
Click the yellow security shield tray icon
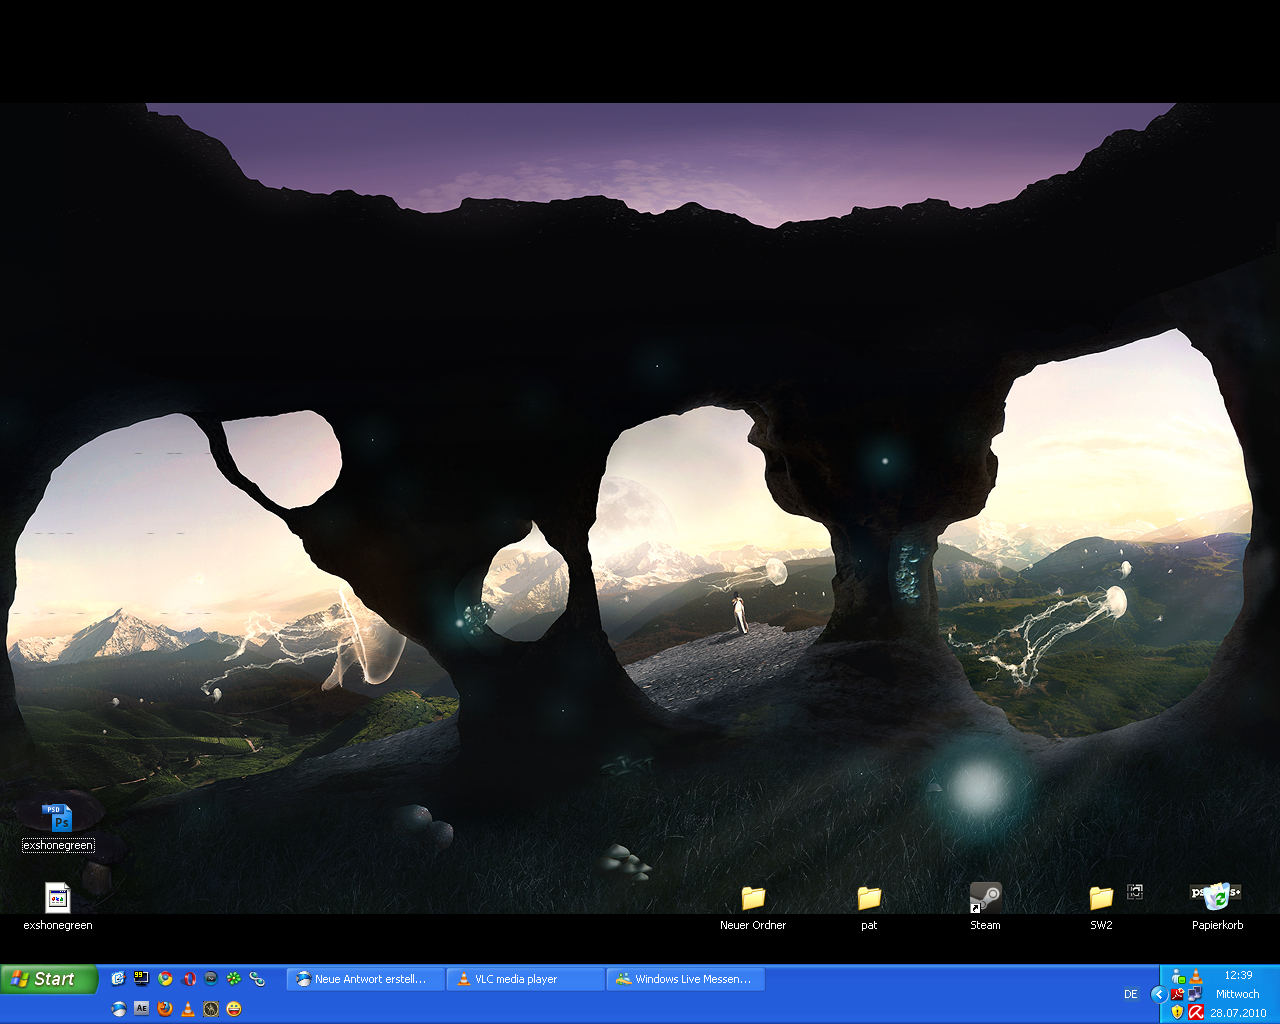pyautogui.click(x=1177, y=1012)
